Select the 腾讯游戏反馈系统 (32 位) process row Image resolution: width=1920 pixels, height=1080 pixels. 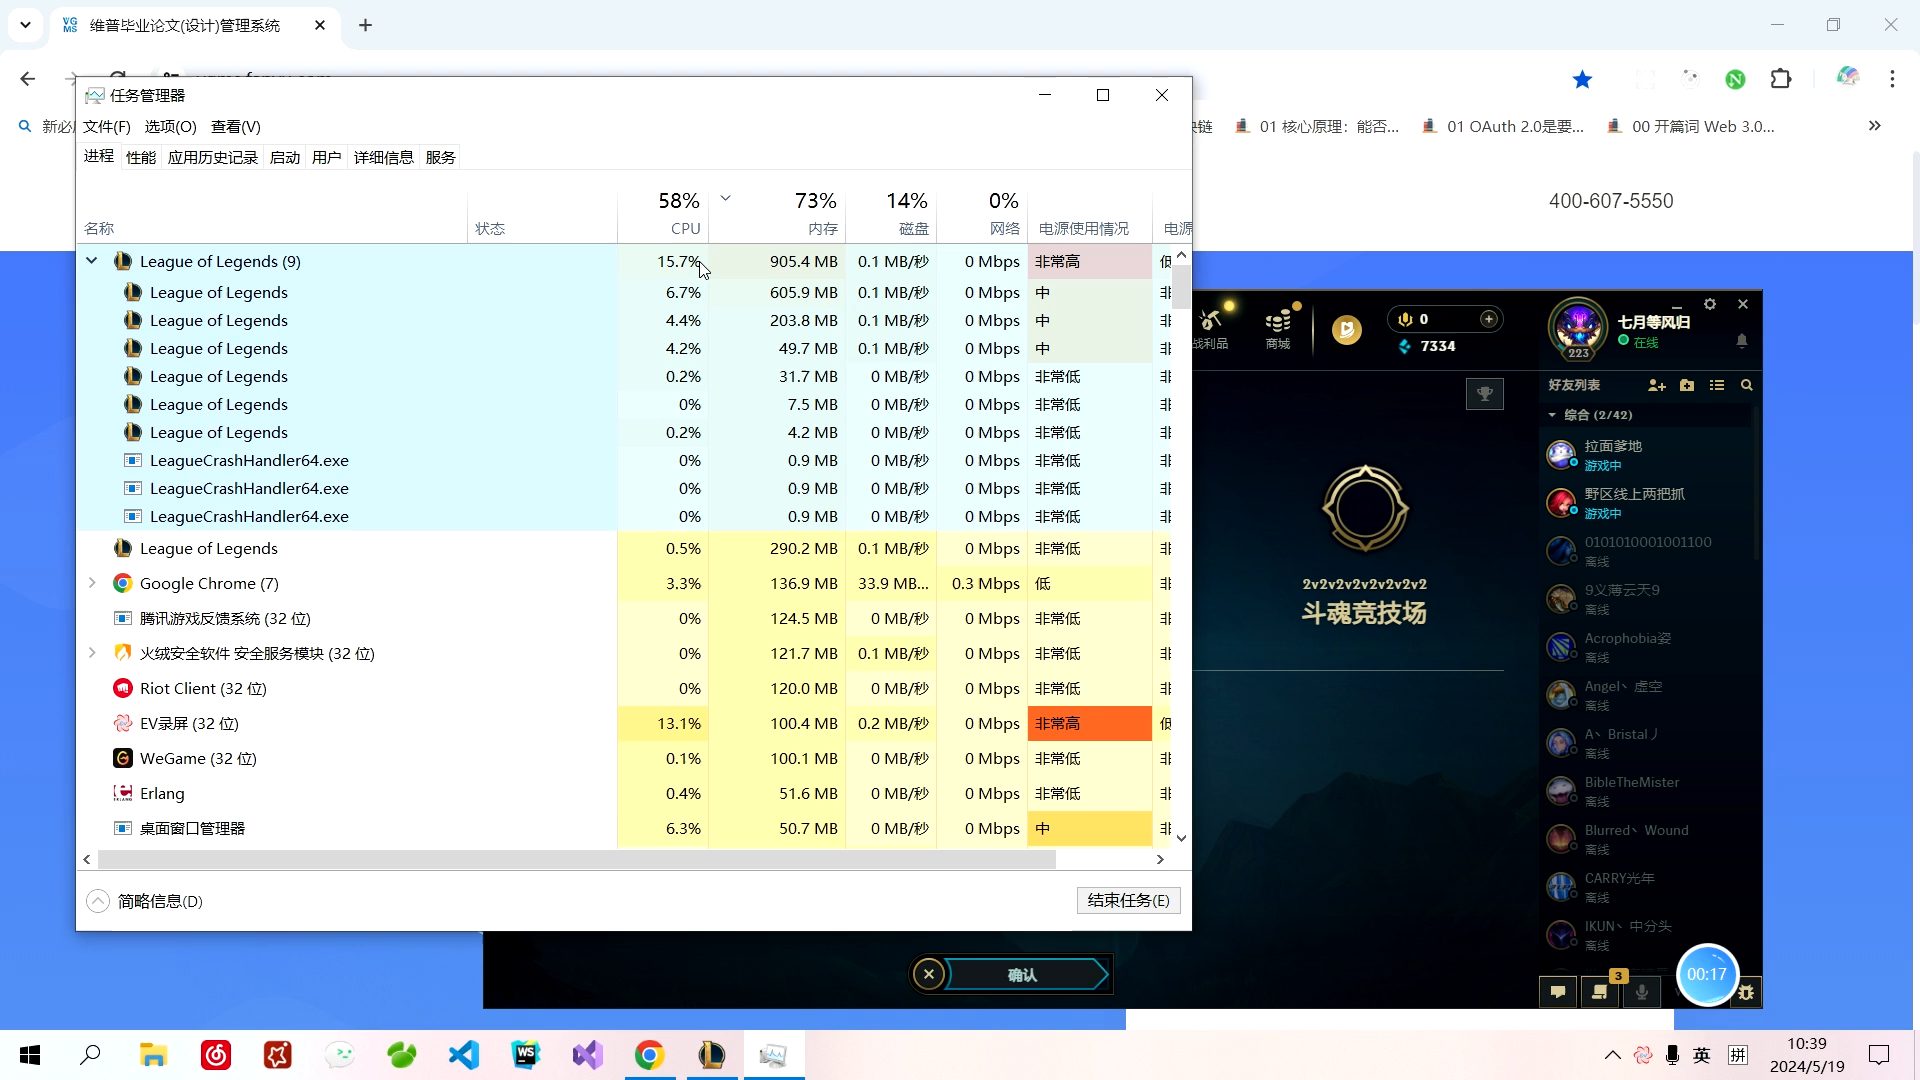(x=624, y=618)
